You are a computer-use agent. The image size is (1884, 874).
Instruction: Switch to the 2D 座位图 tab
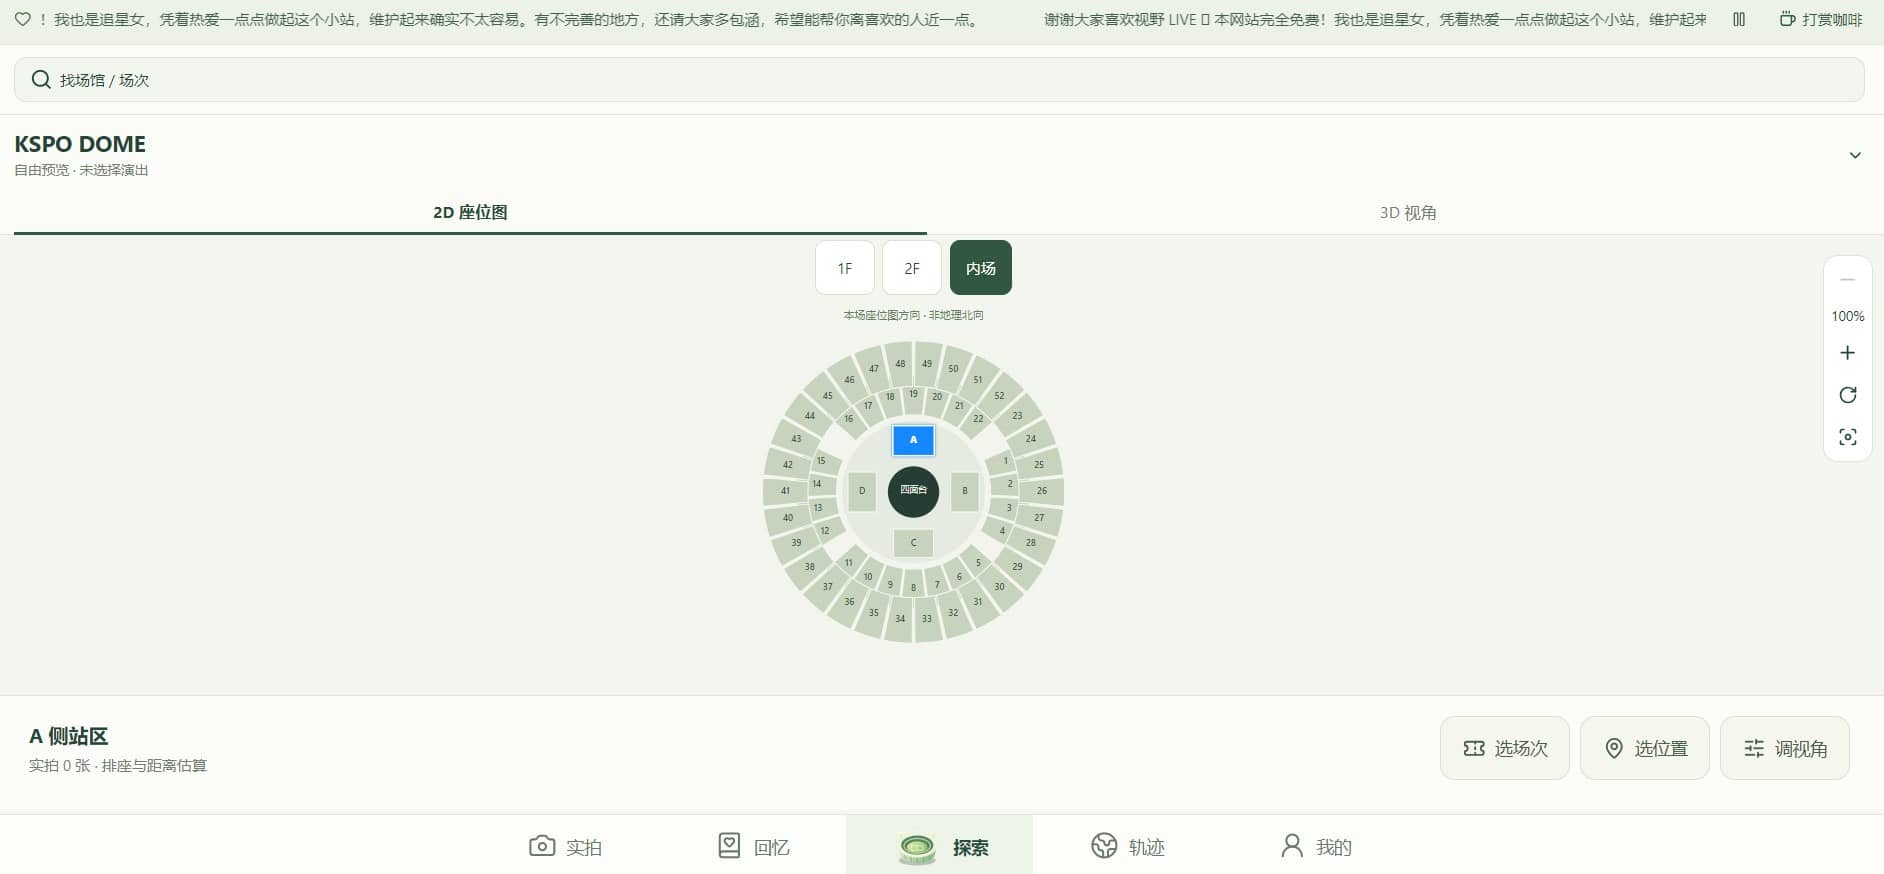click(470, 212)
